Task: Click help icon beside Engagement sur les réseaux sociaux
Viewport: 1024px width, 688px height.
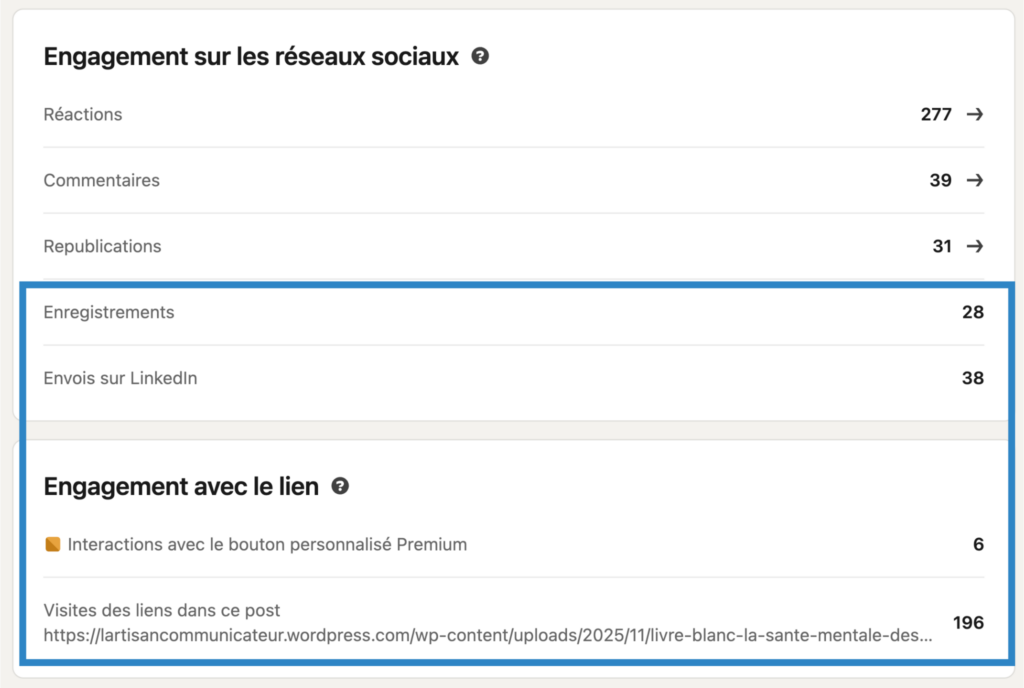Action: (480, 57)
